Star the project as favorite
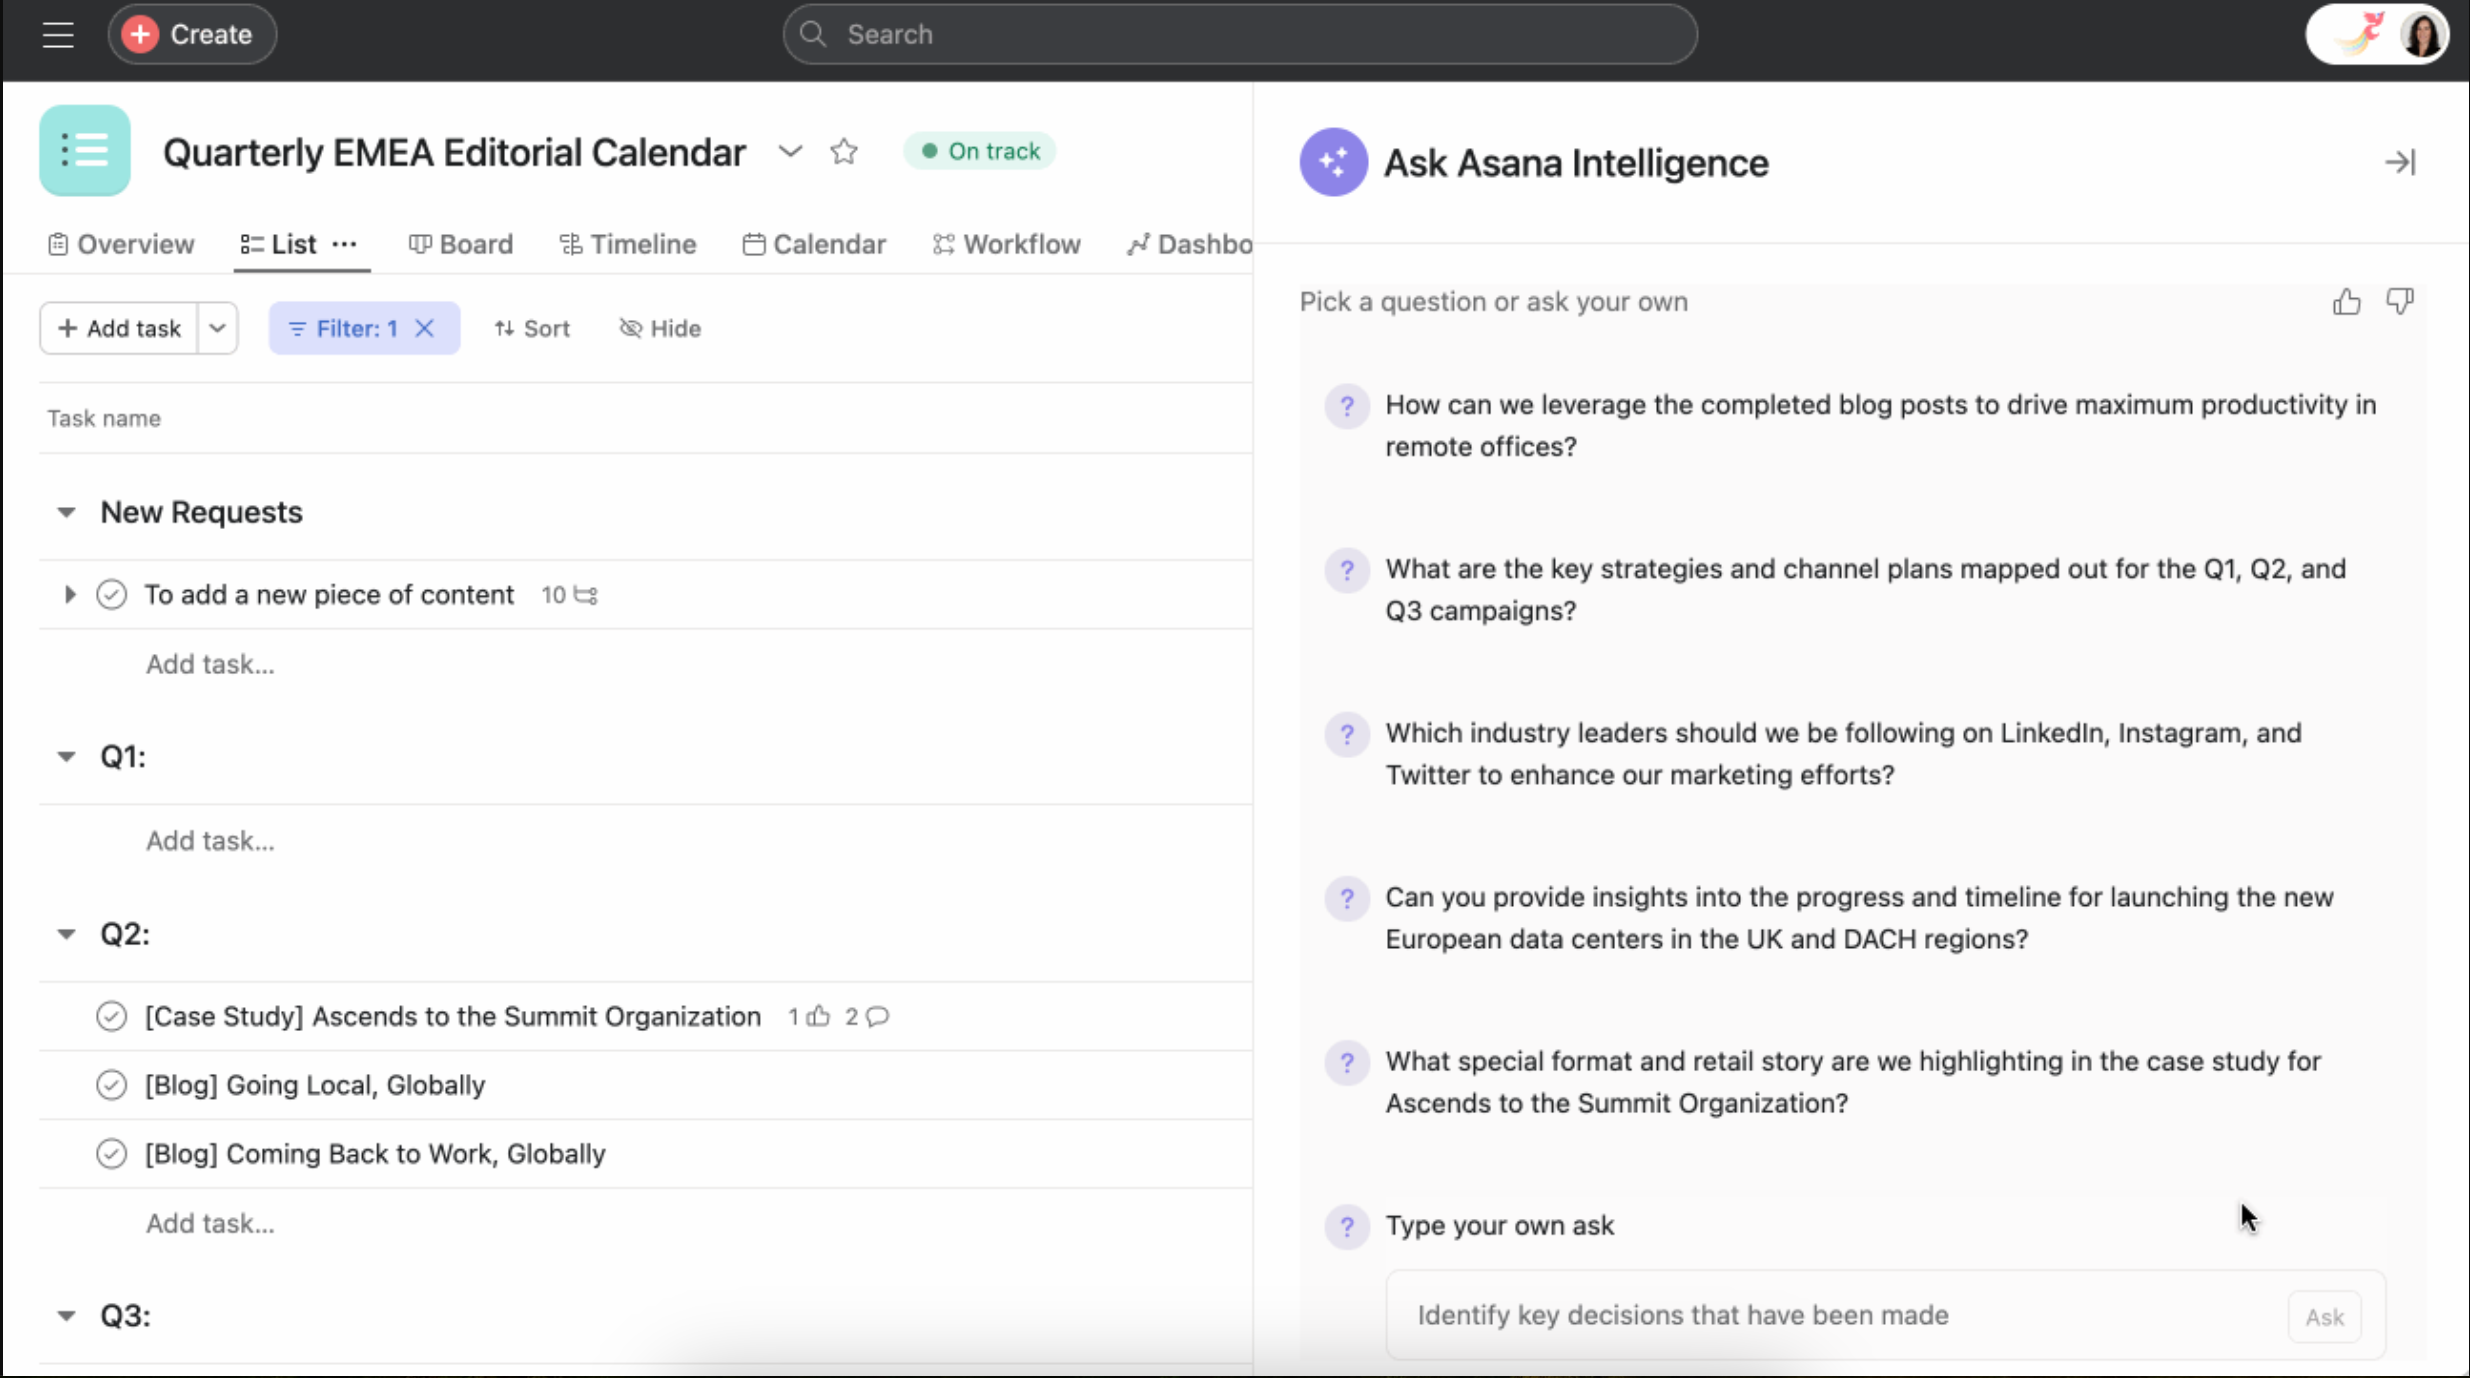 click(844, 152)
